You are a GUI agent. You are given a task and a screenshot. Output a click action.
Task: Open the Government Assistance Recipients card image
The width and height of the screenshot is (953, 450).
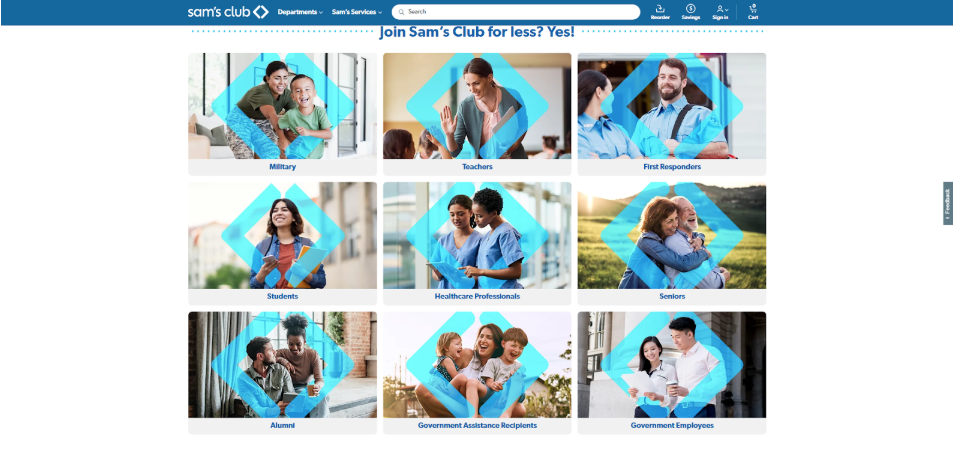pyautogui.click(x=477, y=365)
